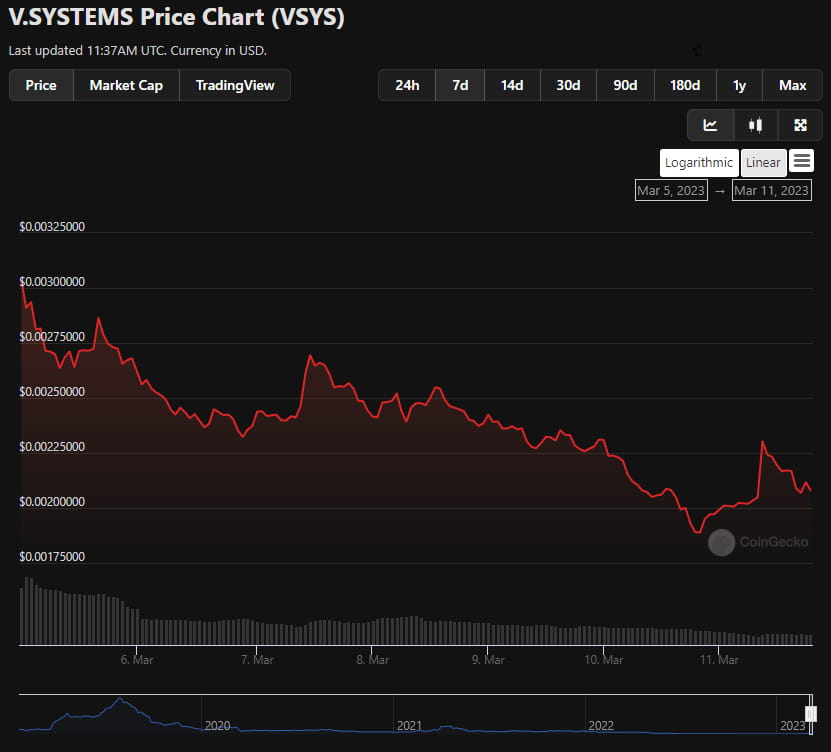Screen dimensions: 831x752
Task: Show 90d price history
Action: click(625, 85)
